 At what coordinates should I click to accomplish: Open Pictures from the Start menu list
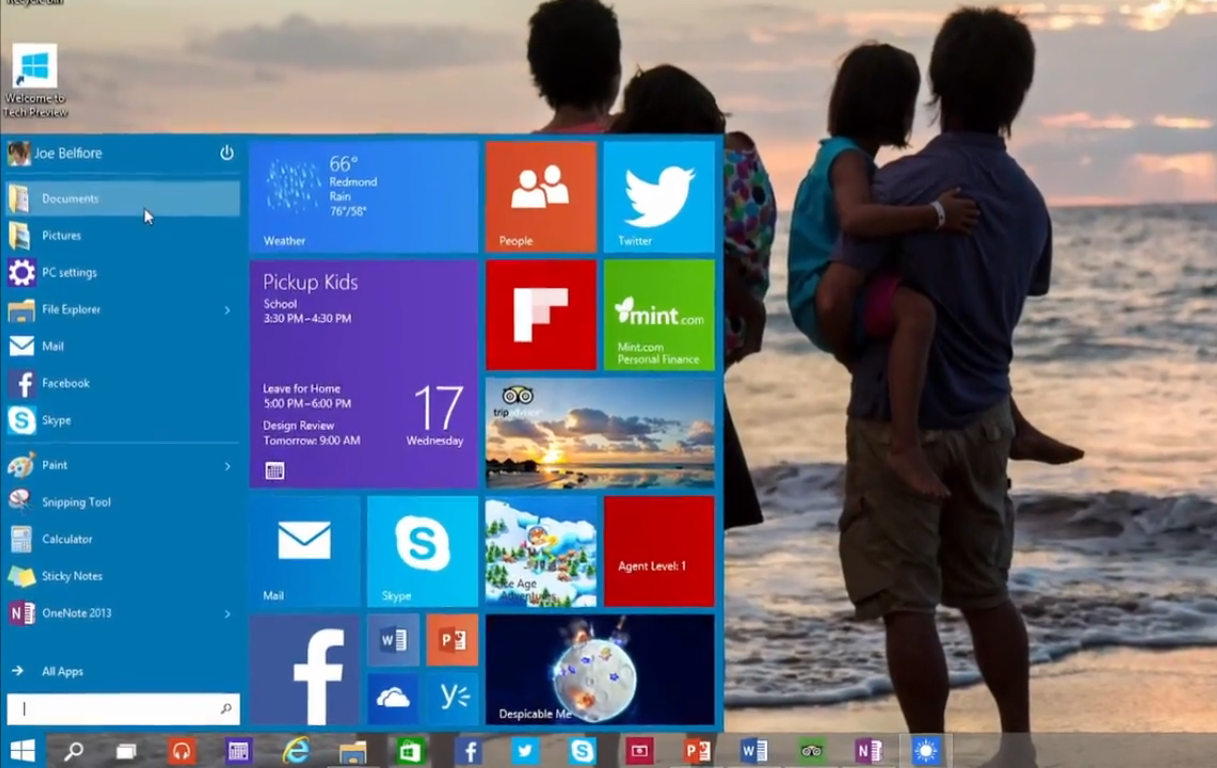point(122,235)
